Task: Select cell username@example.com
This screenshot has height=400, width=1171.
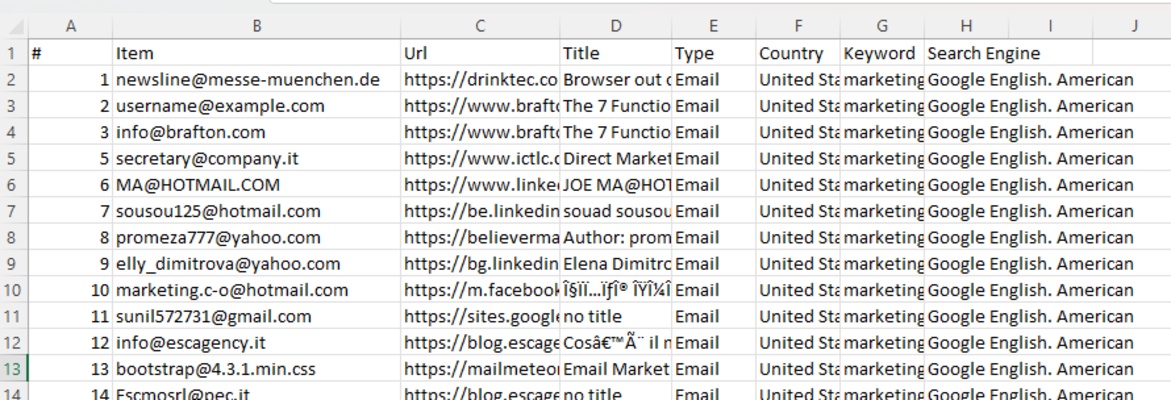Action: [x=257, y=105]
